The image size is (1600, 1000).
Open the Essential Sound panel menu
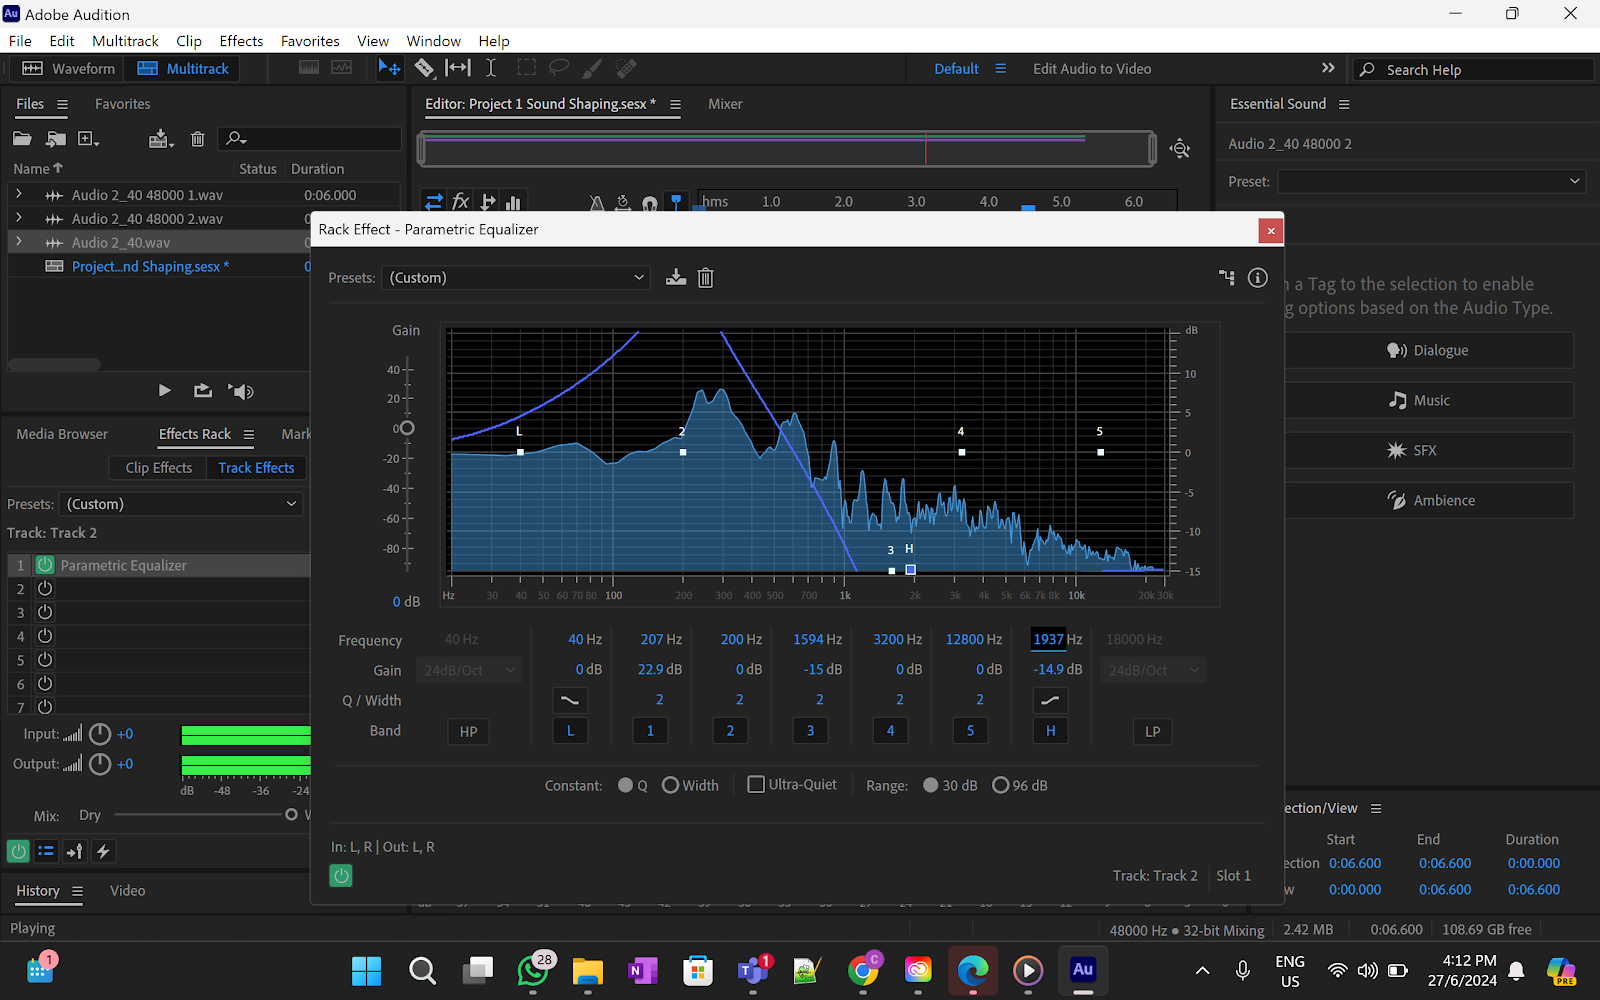coord(1344,104)
